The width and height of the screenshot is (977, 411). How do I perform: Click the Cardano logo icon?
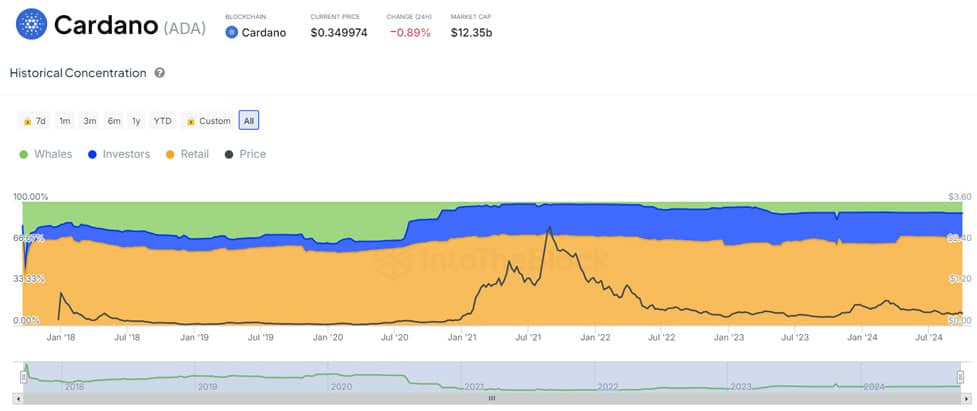(x=31, y=24)
